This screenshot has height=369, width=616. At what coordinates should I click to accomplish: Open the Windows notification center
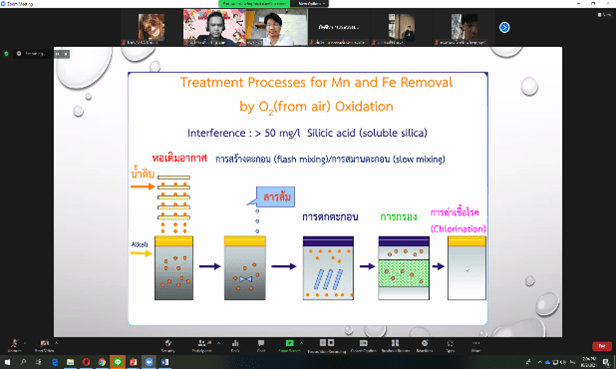(607, 362)
